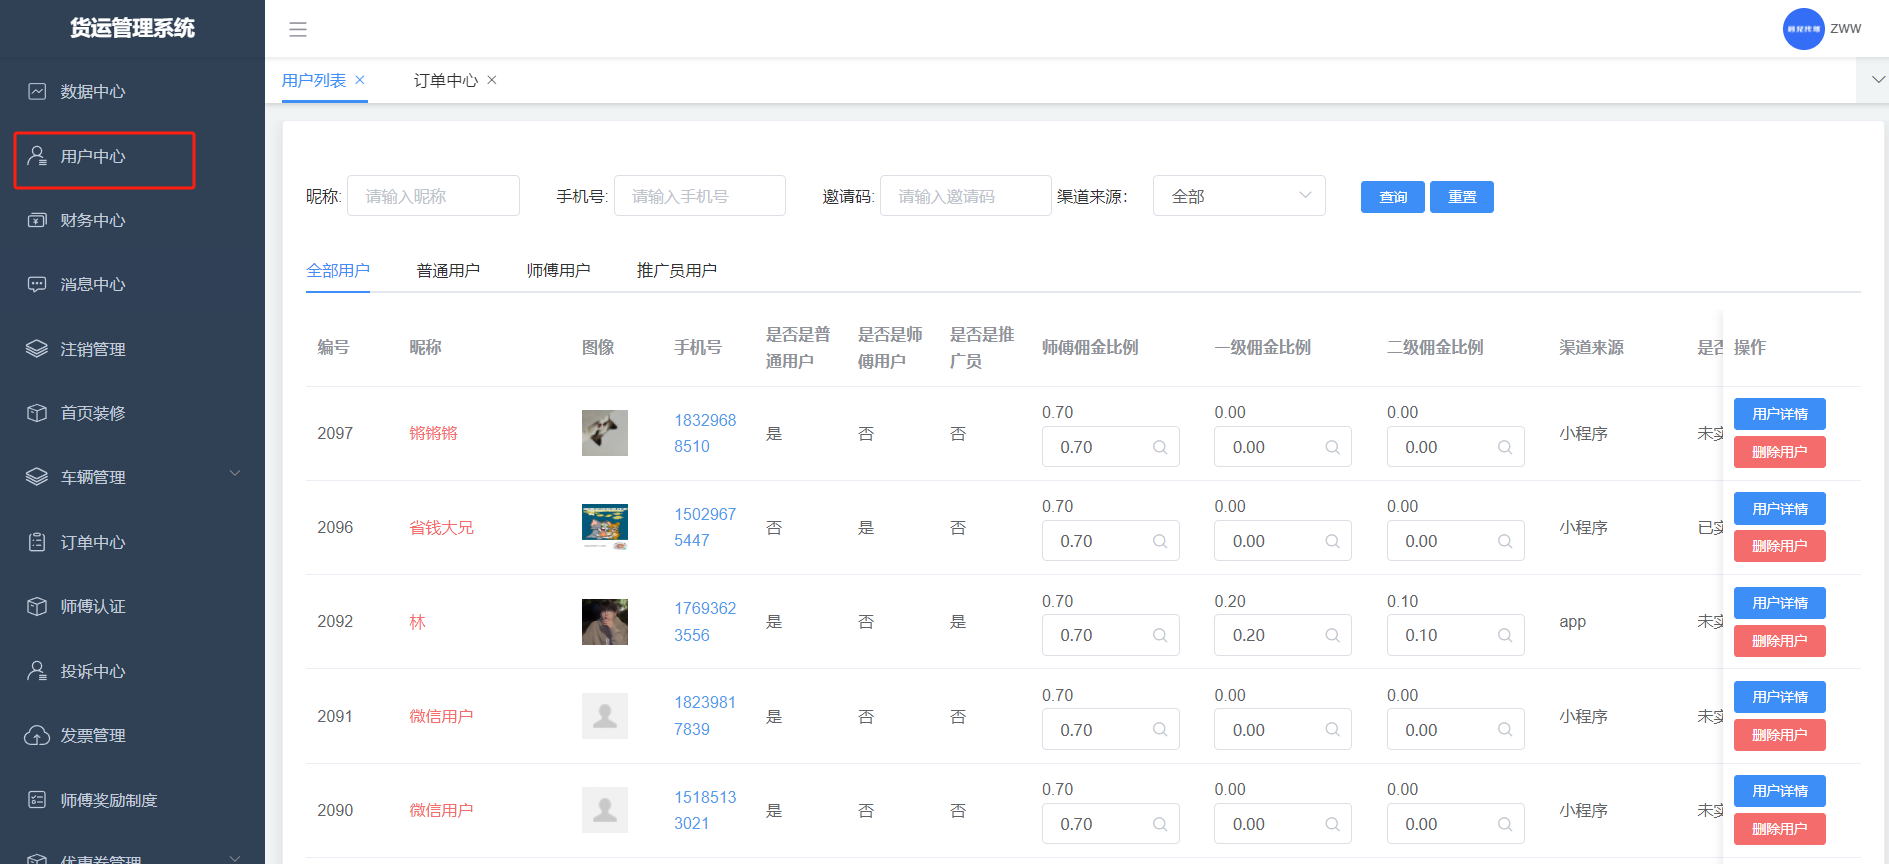Click the 注销管理 layers icon
The image size is (1889, 864).
pos(37,349)
